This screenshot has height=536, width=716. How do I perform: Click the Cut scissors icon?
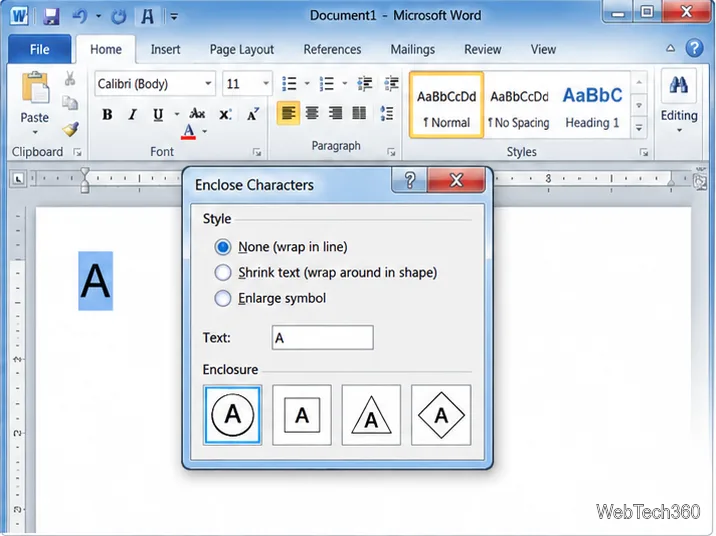70,79
